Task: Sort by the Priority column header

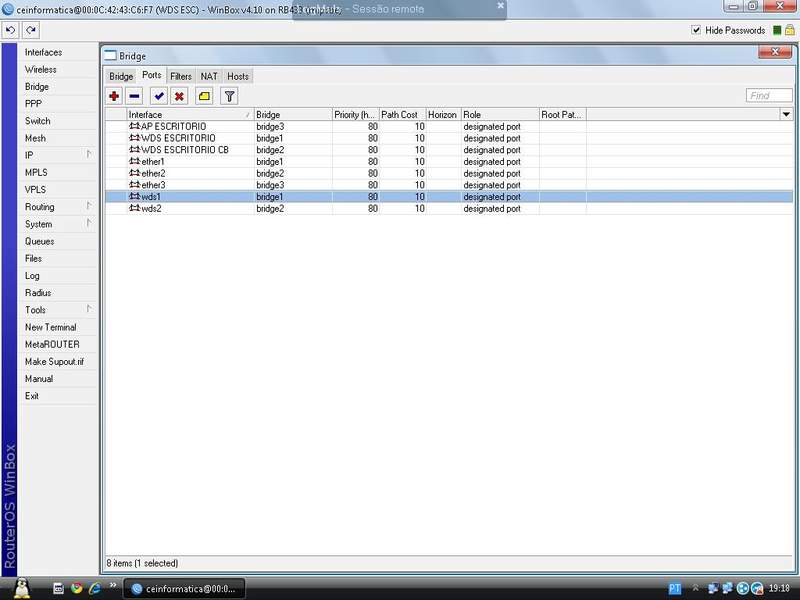Action: pos(356,115)
